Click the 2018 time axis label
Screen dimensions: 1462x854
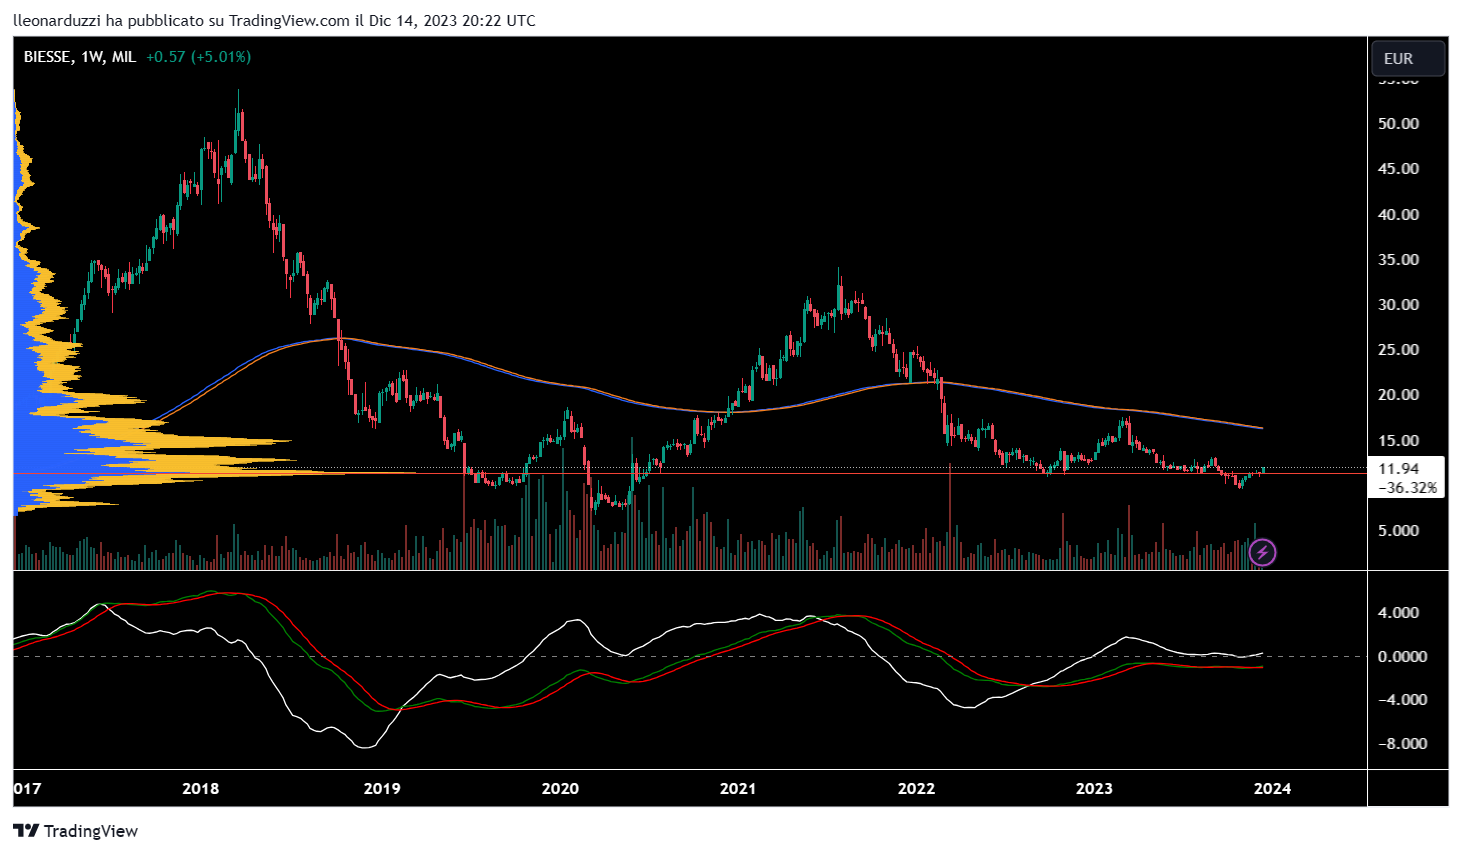[201, 788]
